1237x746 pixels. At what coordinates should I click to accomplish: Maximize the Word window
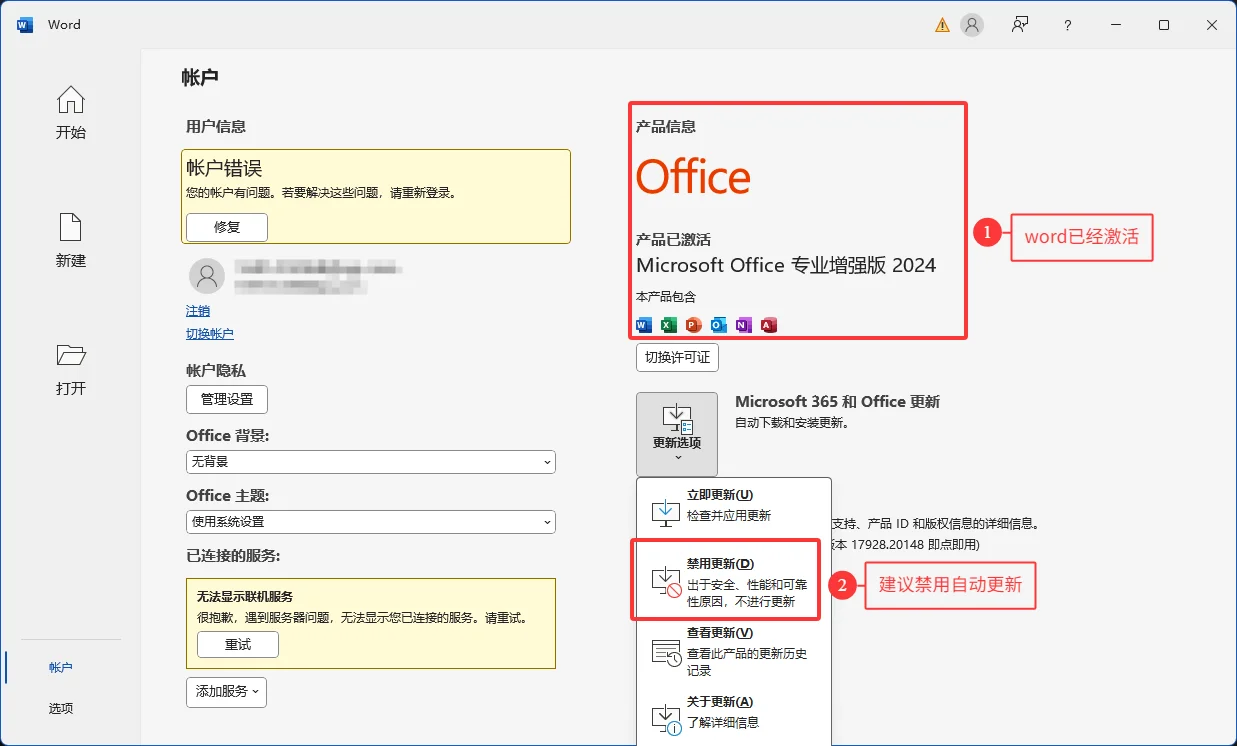click(x=1164, y=25)
